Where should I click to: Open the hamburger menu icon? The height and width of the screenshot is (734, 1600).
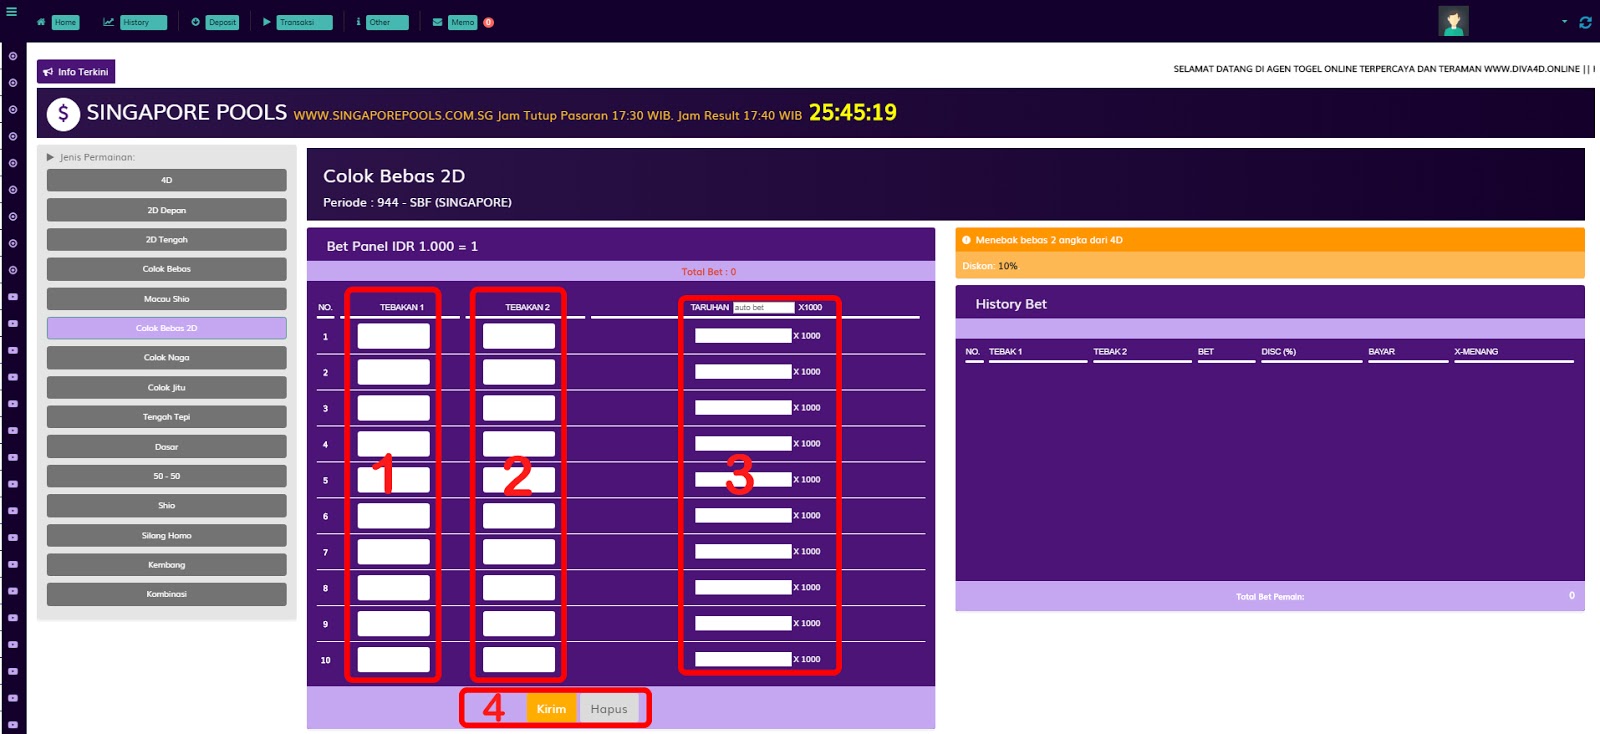(11, 12)
